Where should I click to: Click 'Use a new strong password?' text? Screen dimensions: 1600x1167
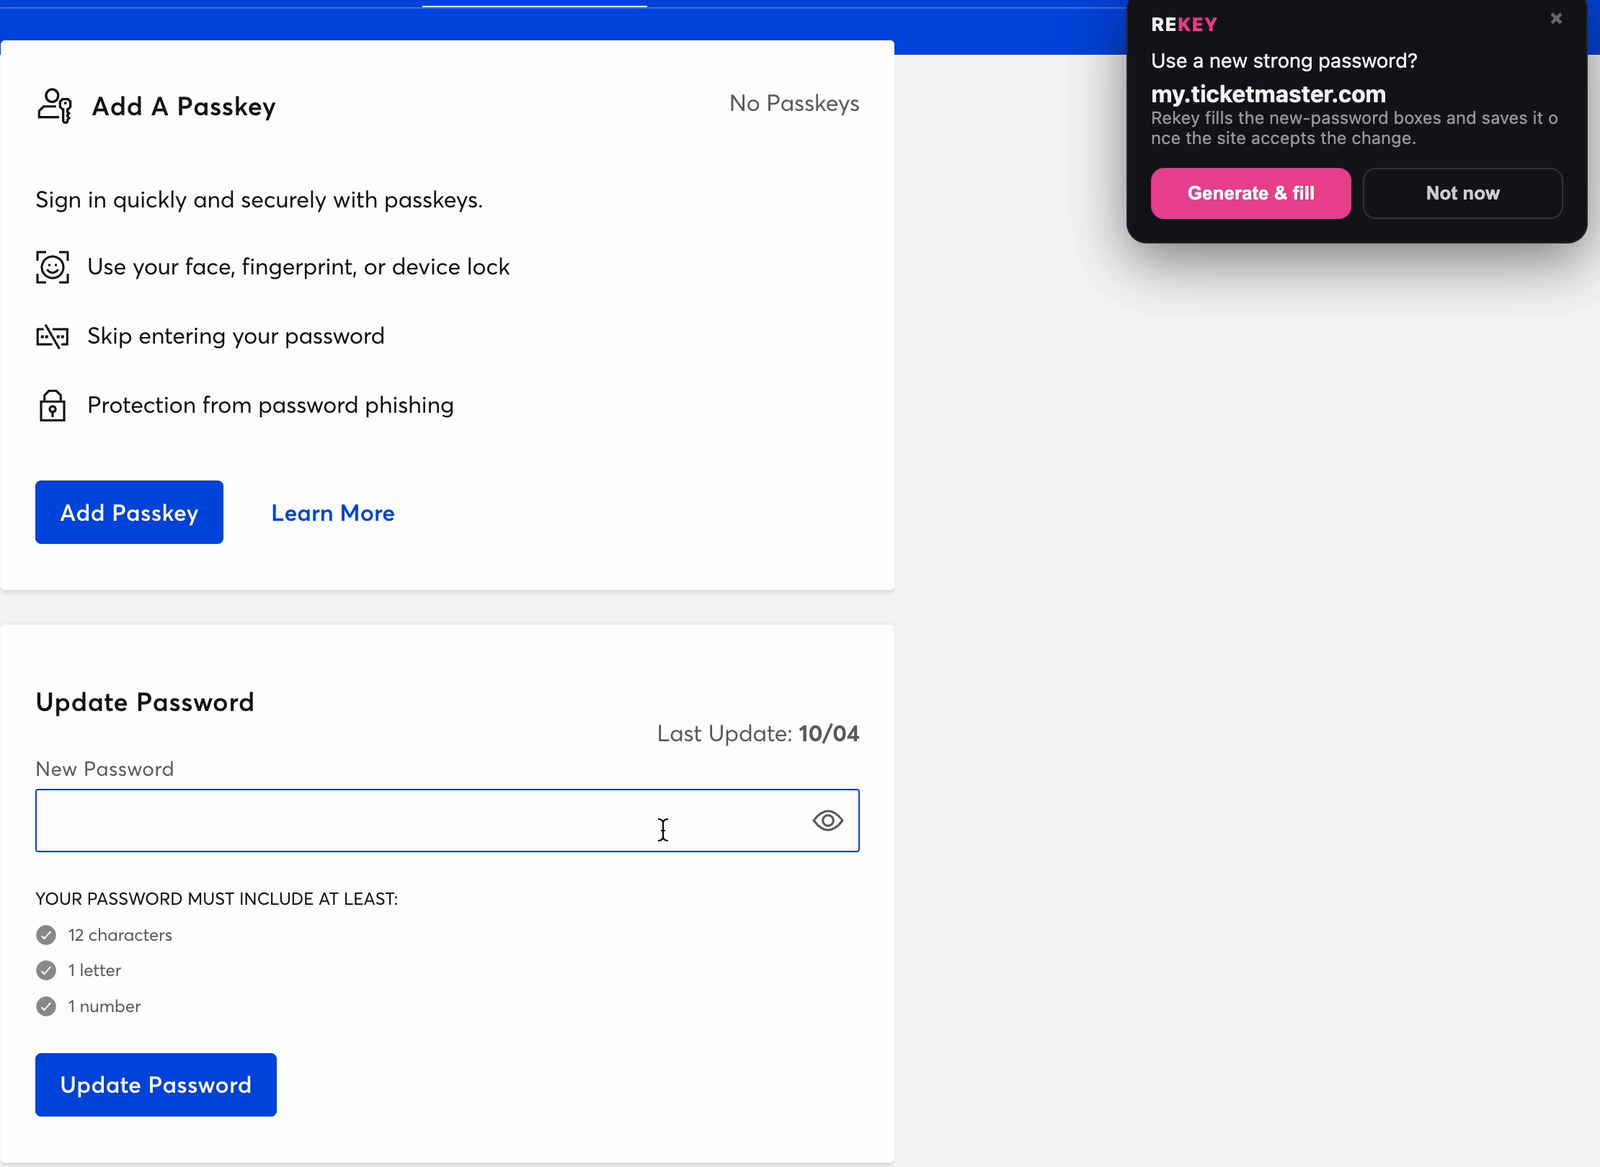1284,61
